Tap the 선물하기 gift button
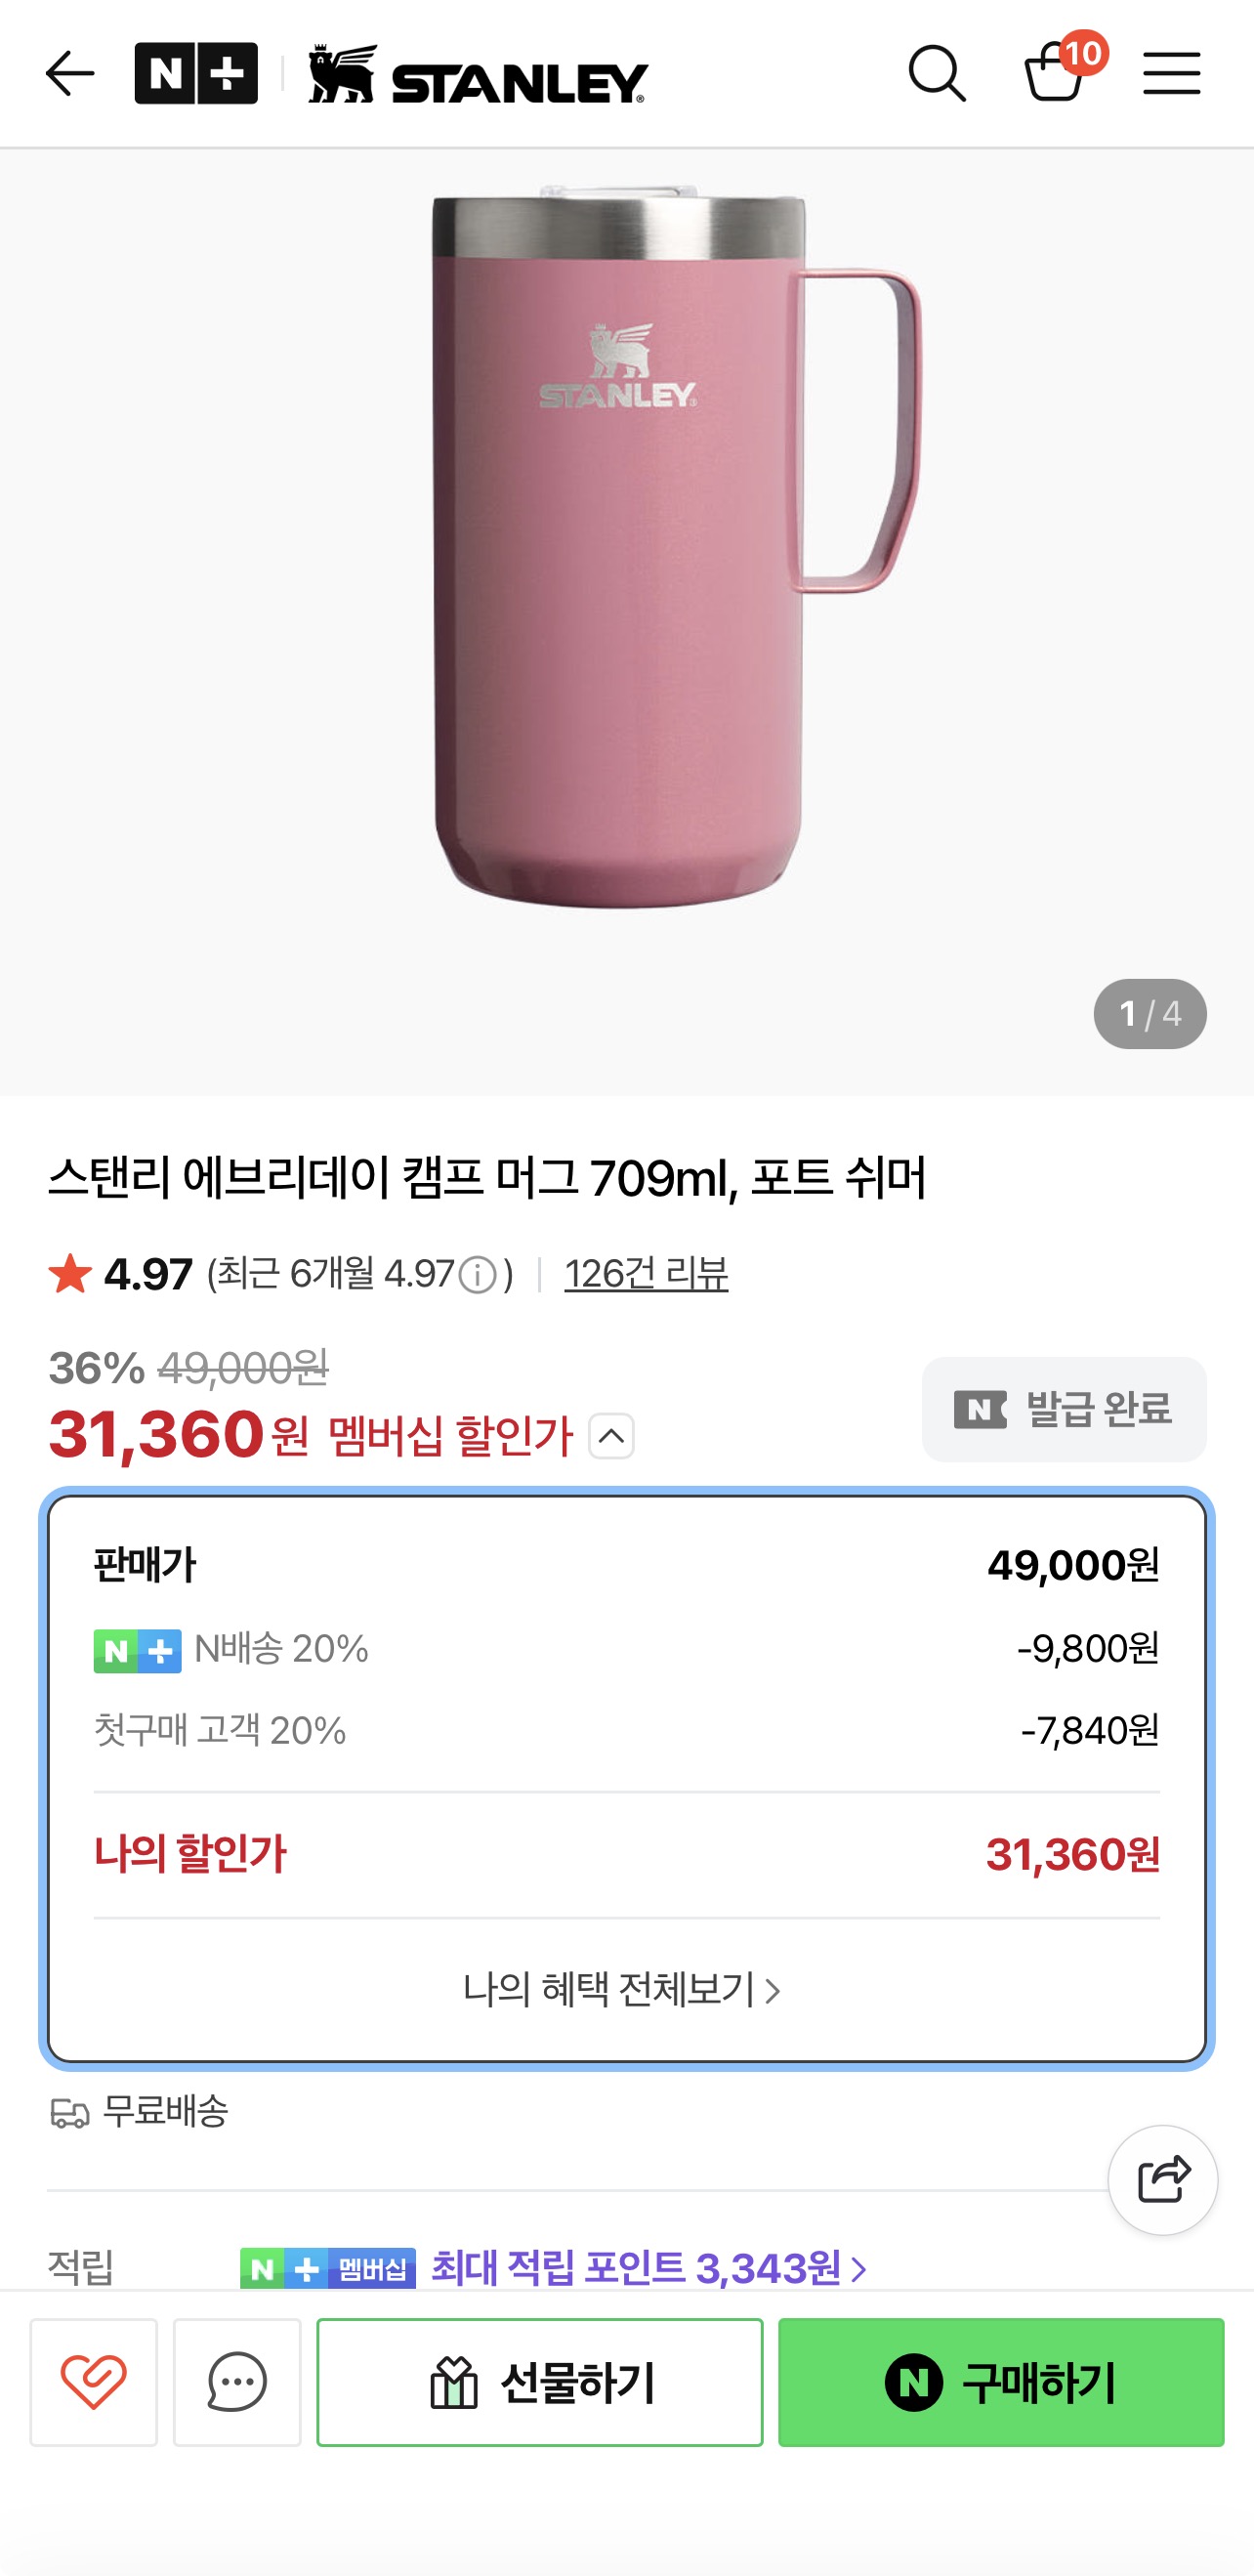The width and height of the screenshot is (1254, 2576). tap(540, 2382)
